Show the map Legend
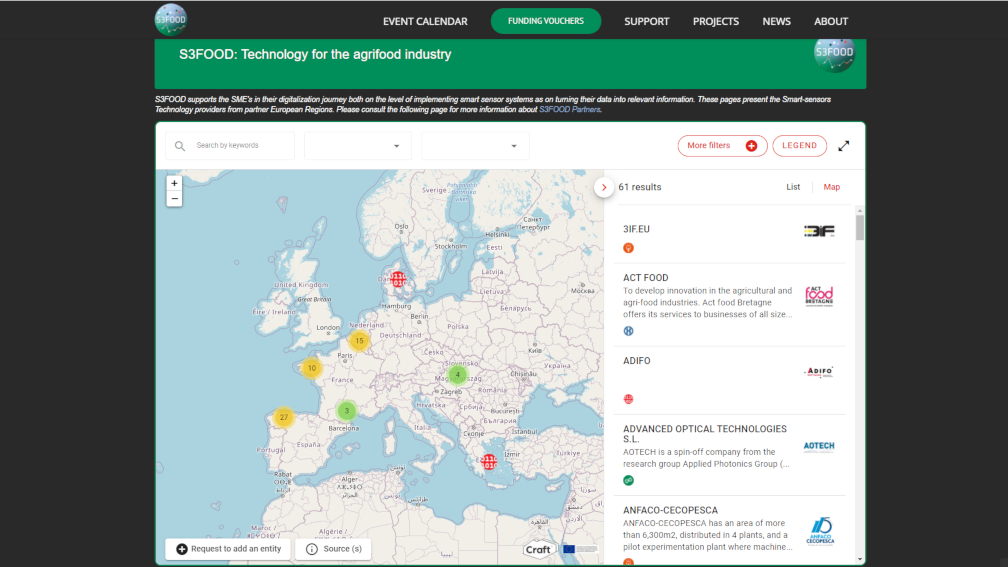Screen dimensions: 1008x567 [x=799, y=146]
